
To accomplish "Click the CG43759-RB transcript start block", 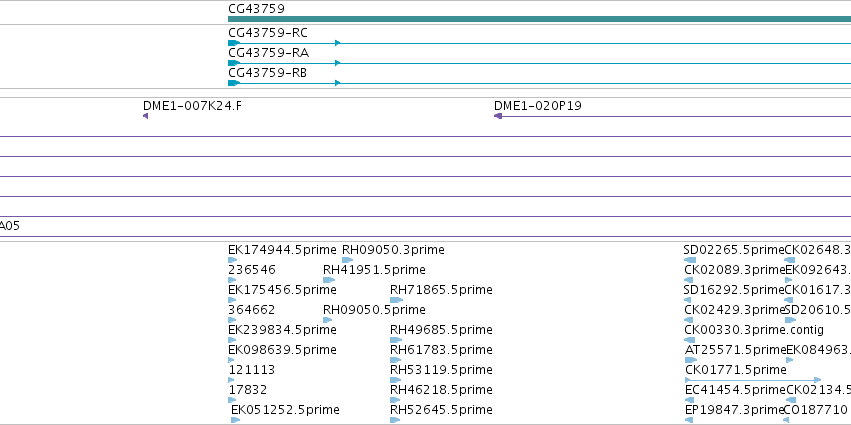I will [x=234, y=83].
